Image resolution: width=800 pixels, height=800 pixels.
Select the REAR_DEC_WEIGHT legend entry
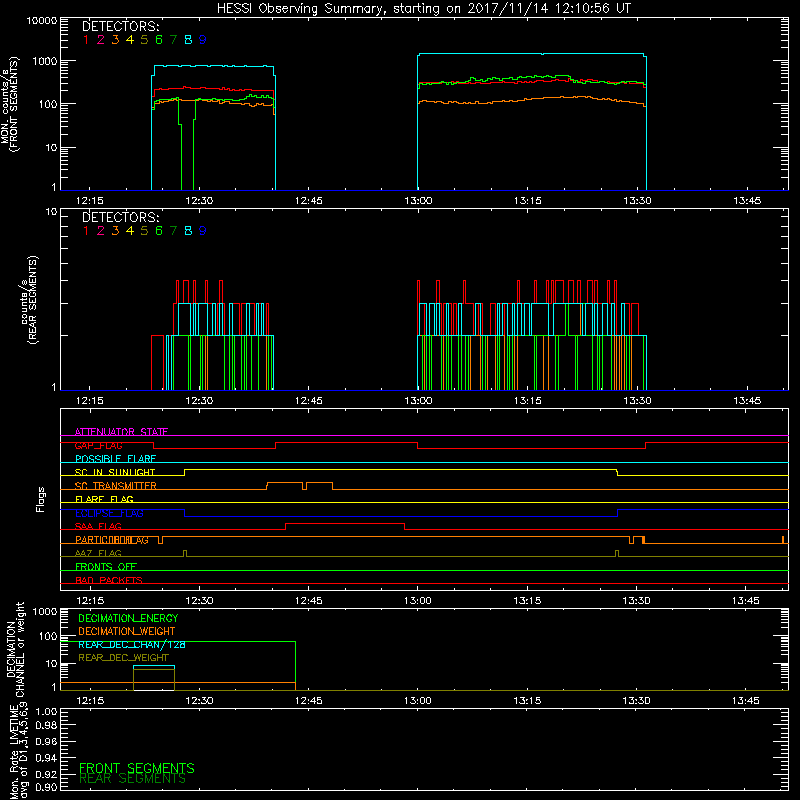123,658
